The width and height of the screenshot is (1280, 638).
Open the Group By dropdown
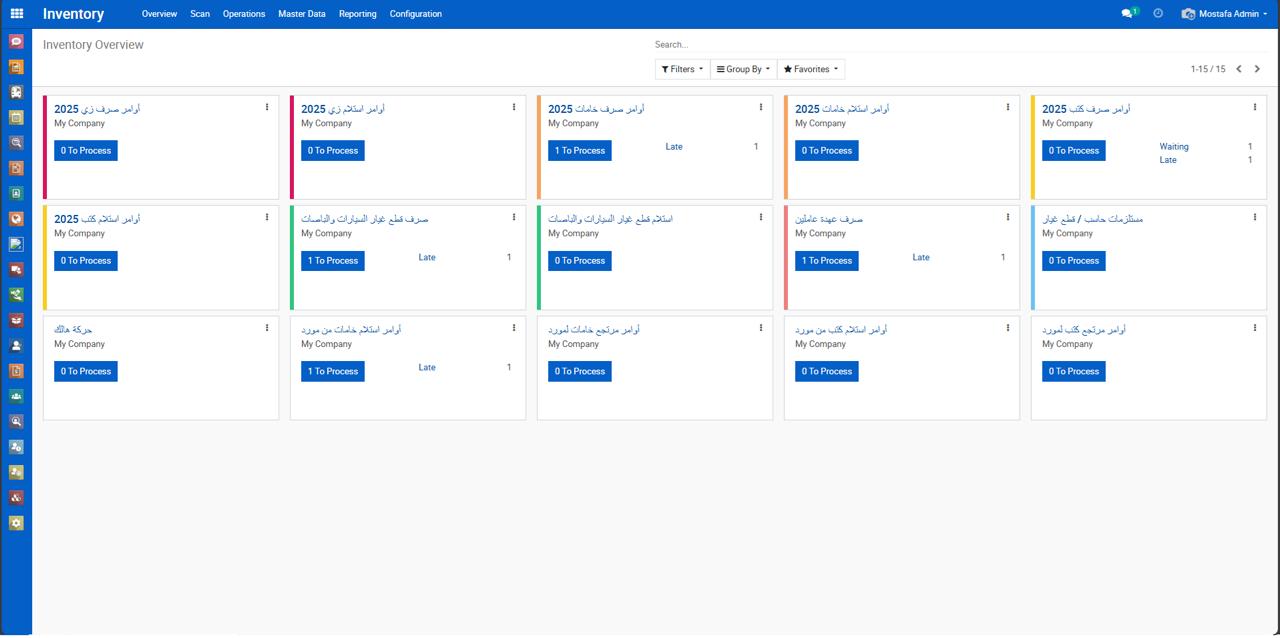[x=743, y=69]
